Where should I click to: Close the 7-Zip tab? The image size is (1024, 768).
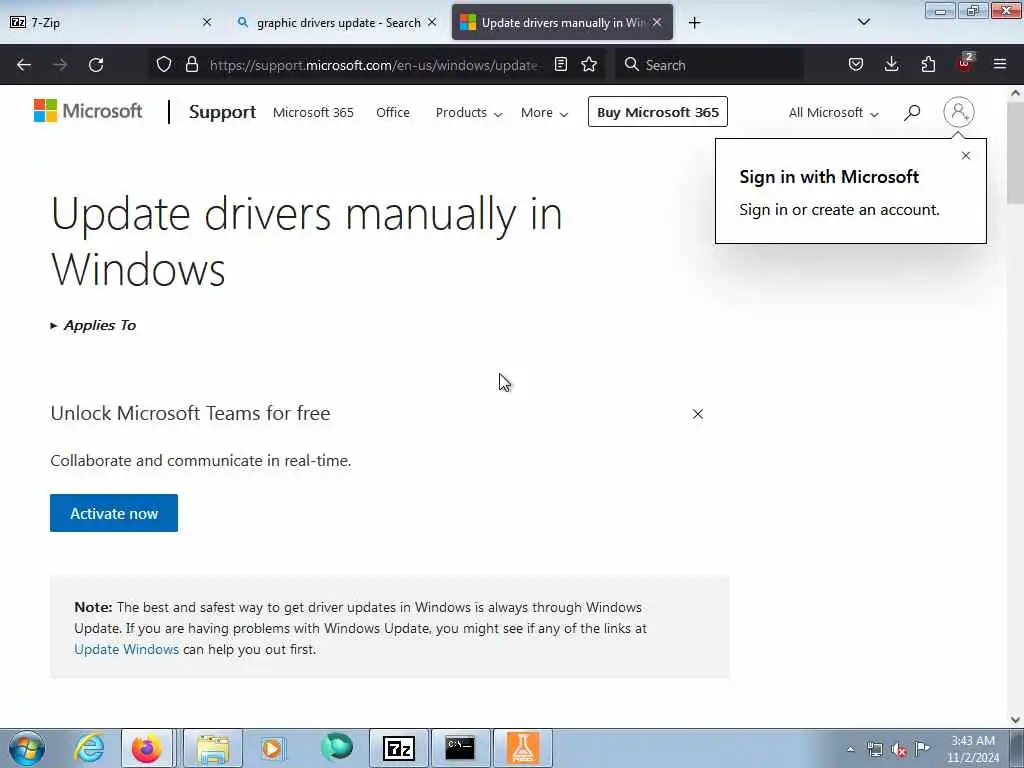coord(207,22)
